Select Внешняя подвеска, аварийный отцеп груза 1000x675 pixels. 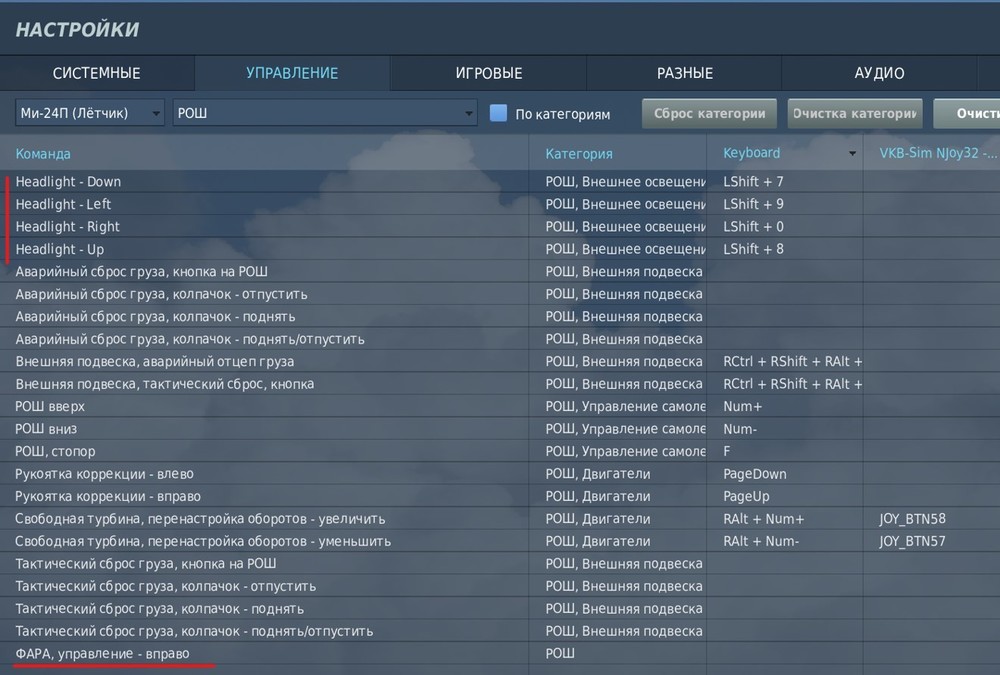point(155,361)
